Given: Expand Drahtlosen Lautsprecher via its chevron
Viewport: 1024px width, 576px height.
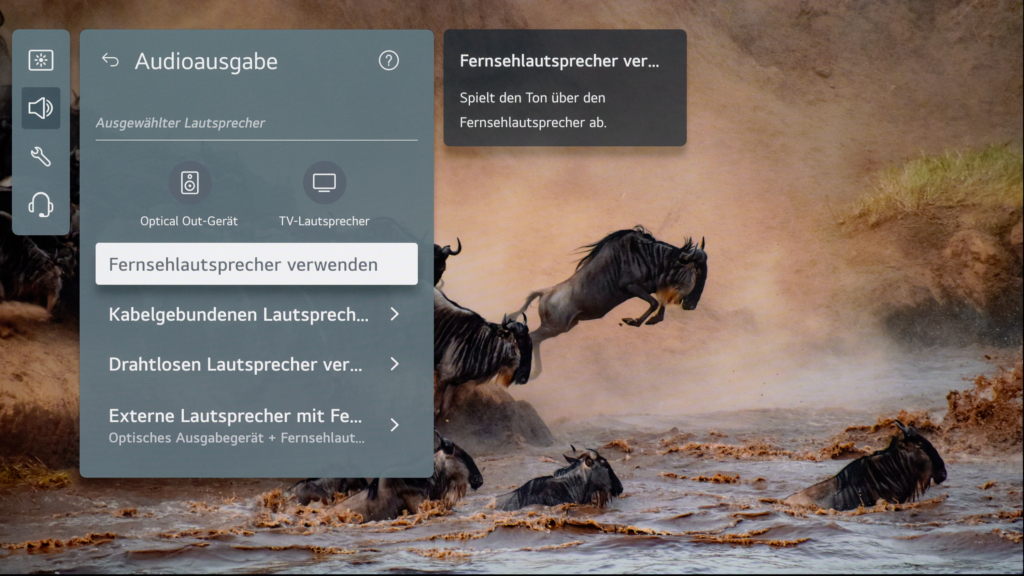Looking at the screenshot, I should [x=395, y=364].
